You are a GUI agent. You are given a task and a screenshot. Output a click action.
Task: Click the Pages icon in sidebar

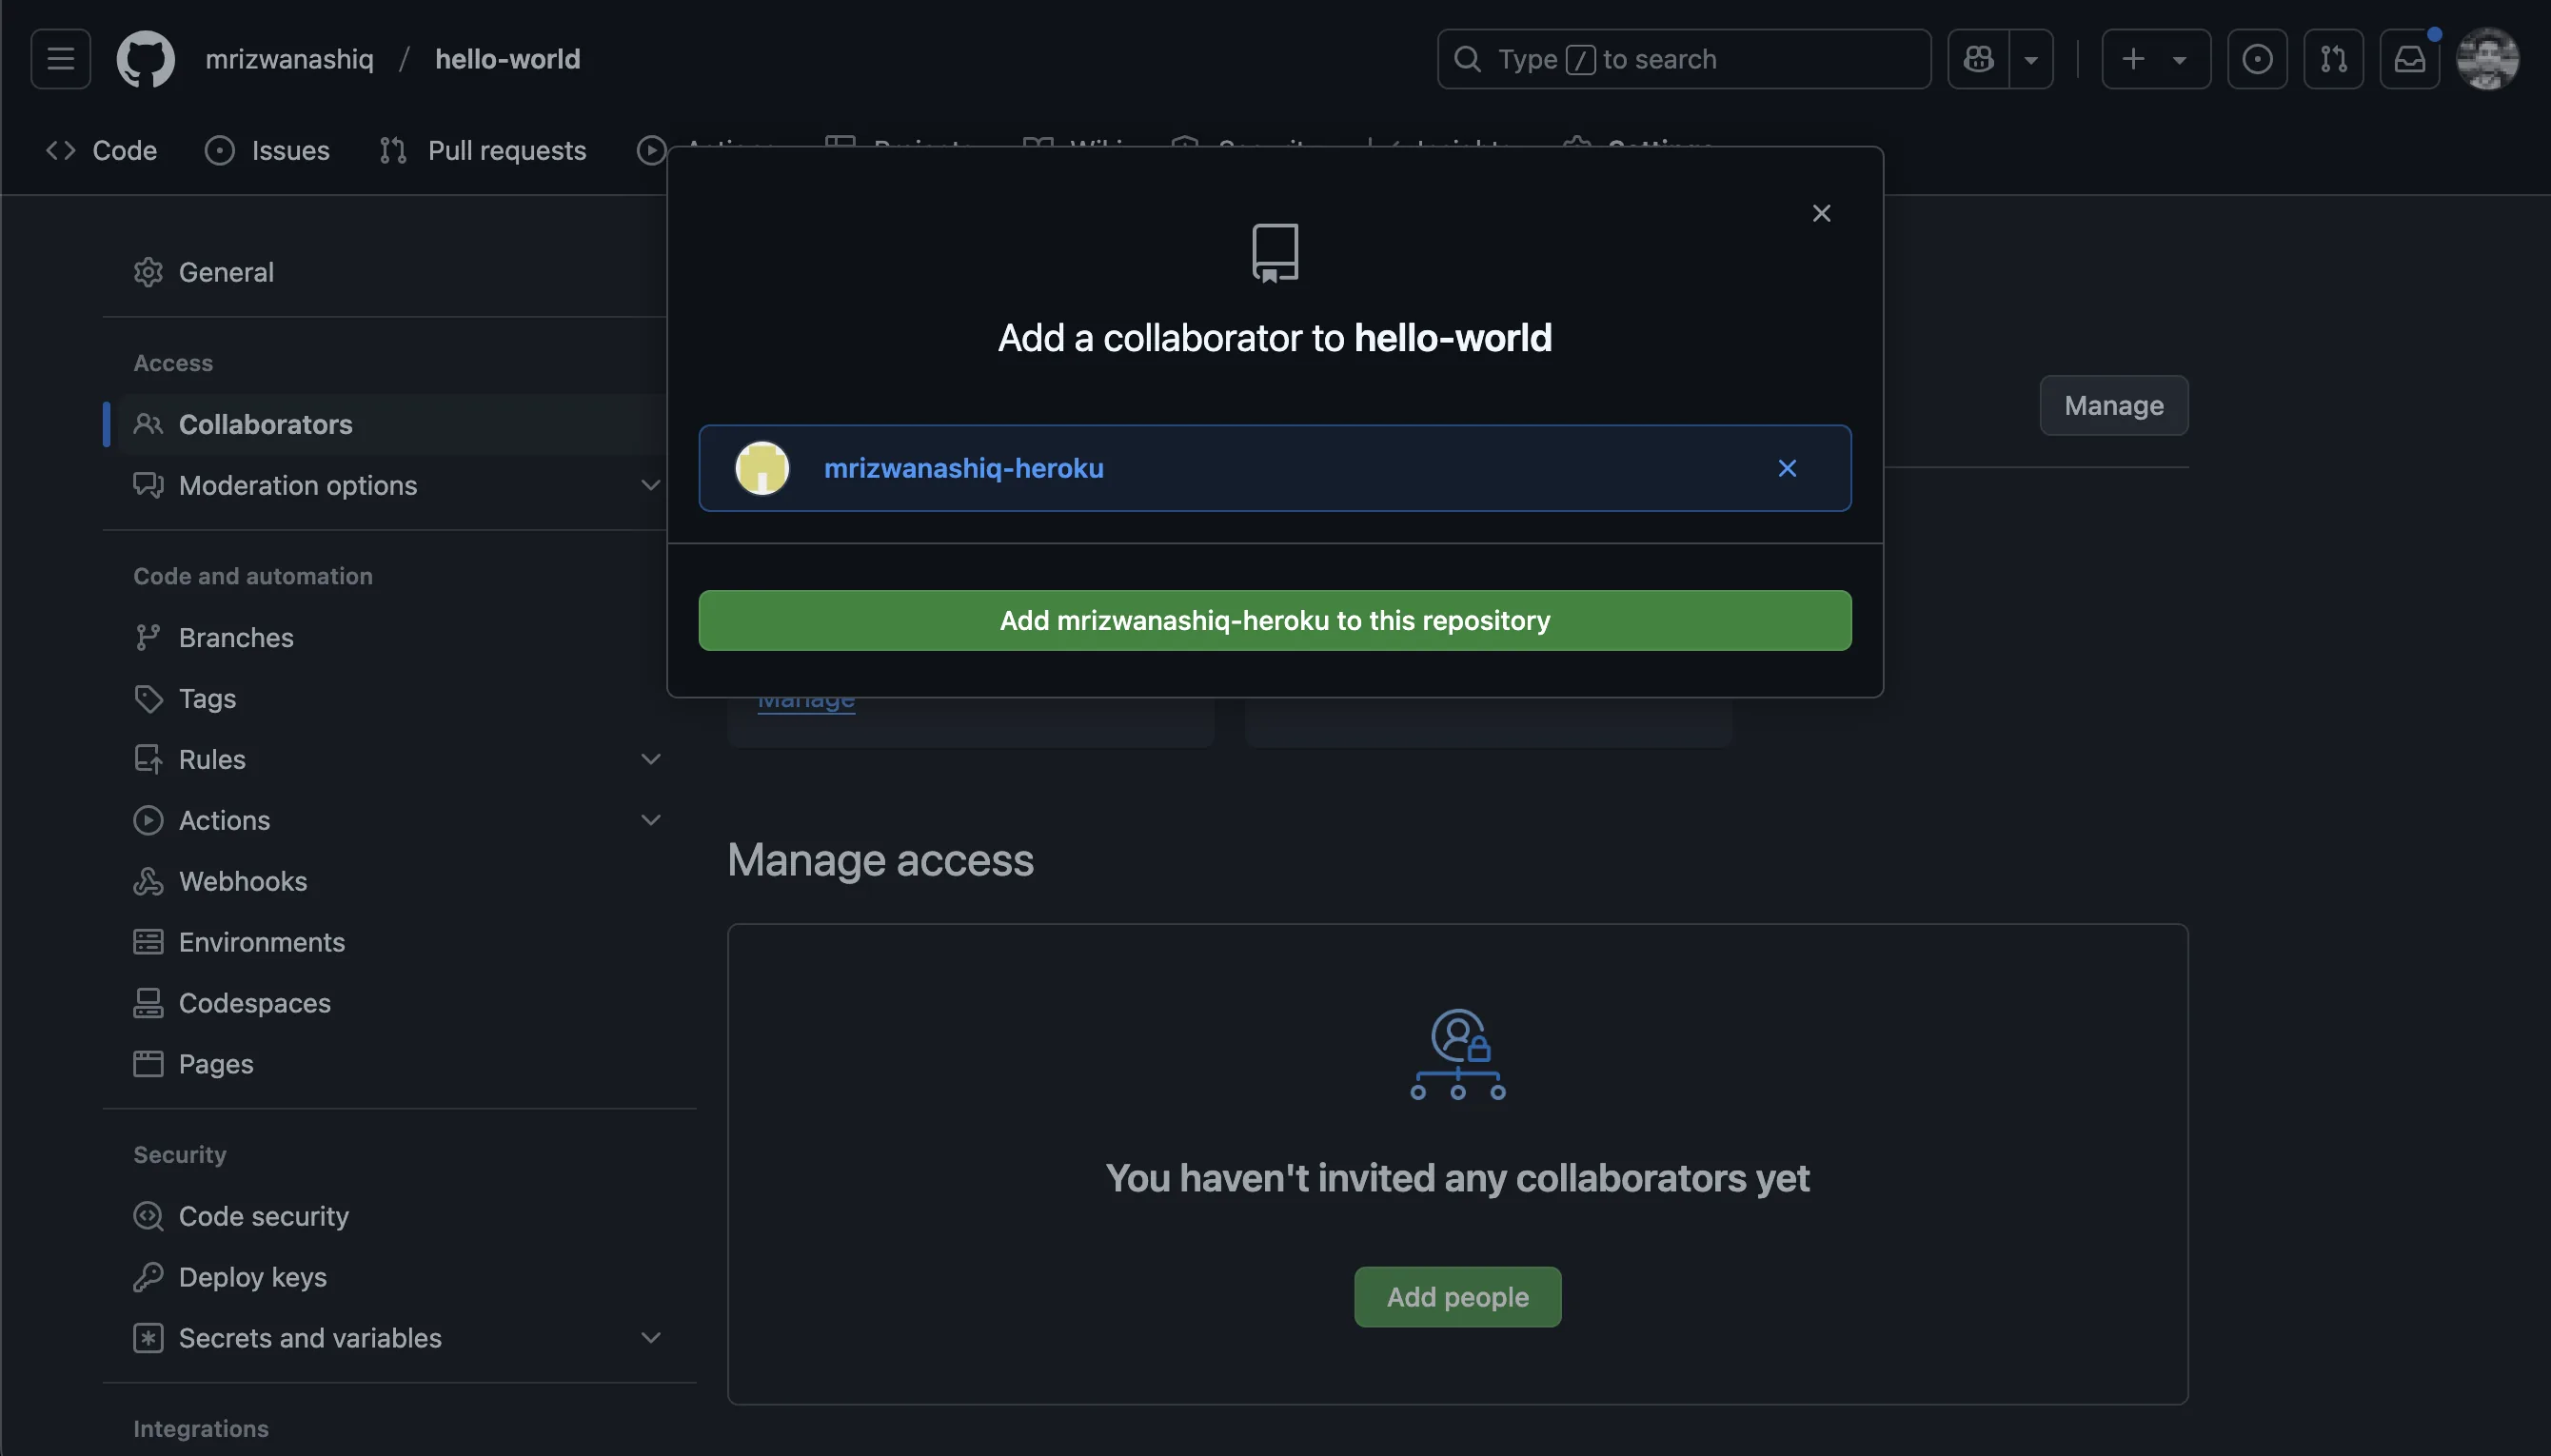pyautogui.click(x=148, y=1064)
